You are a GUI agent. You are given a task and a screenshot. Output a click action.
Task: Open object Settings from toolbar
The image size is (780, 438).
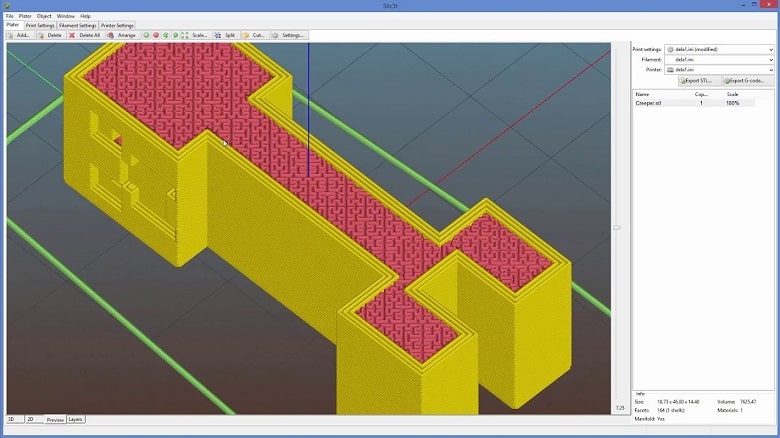289,35
